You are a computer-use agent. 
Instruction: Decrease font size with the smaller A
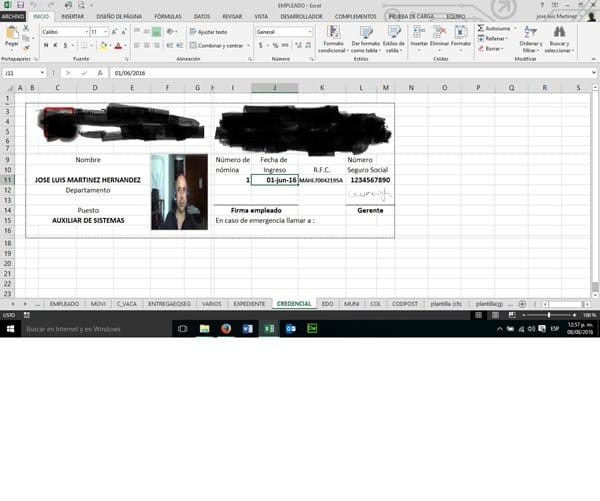tap(124, 32)
